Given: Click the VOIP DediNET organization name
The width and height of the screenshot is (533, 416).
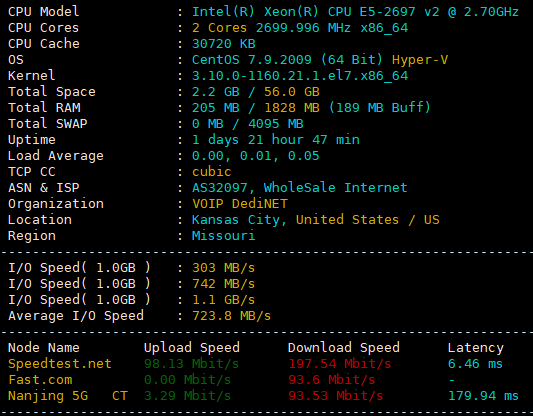Looking at the screenshot, I should 240,204.
